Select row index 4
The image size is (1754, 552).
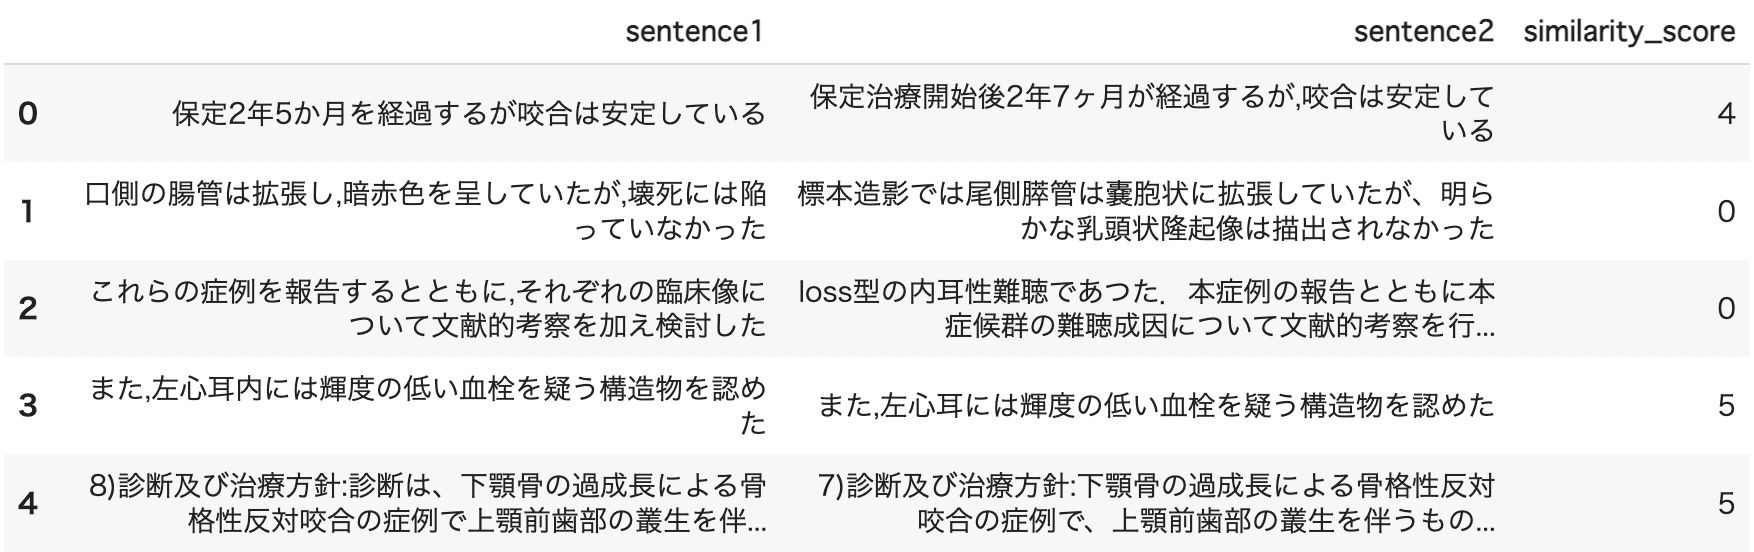click(28, 503)
